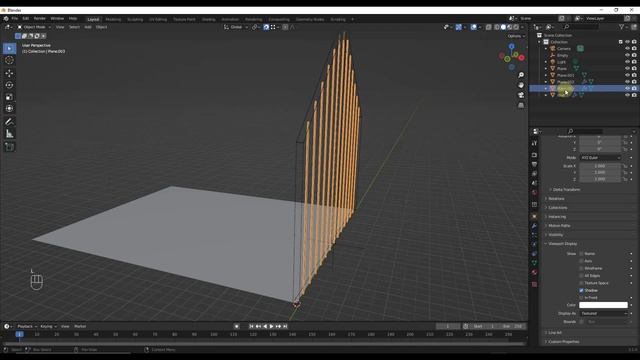
Task: Disable rendering for Empty camera icon
Action: pos(634,55)
